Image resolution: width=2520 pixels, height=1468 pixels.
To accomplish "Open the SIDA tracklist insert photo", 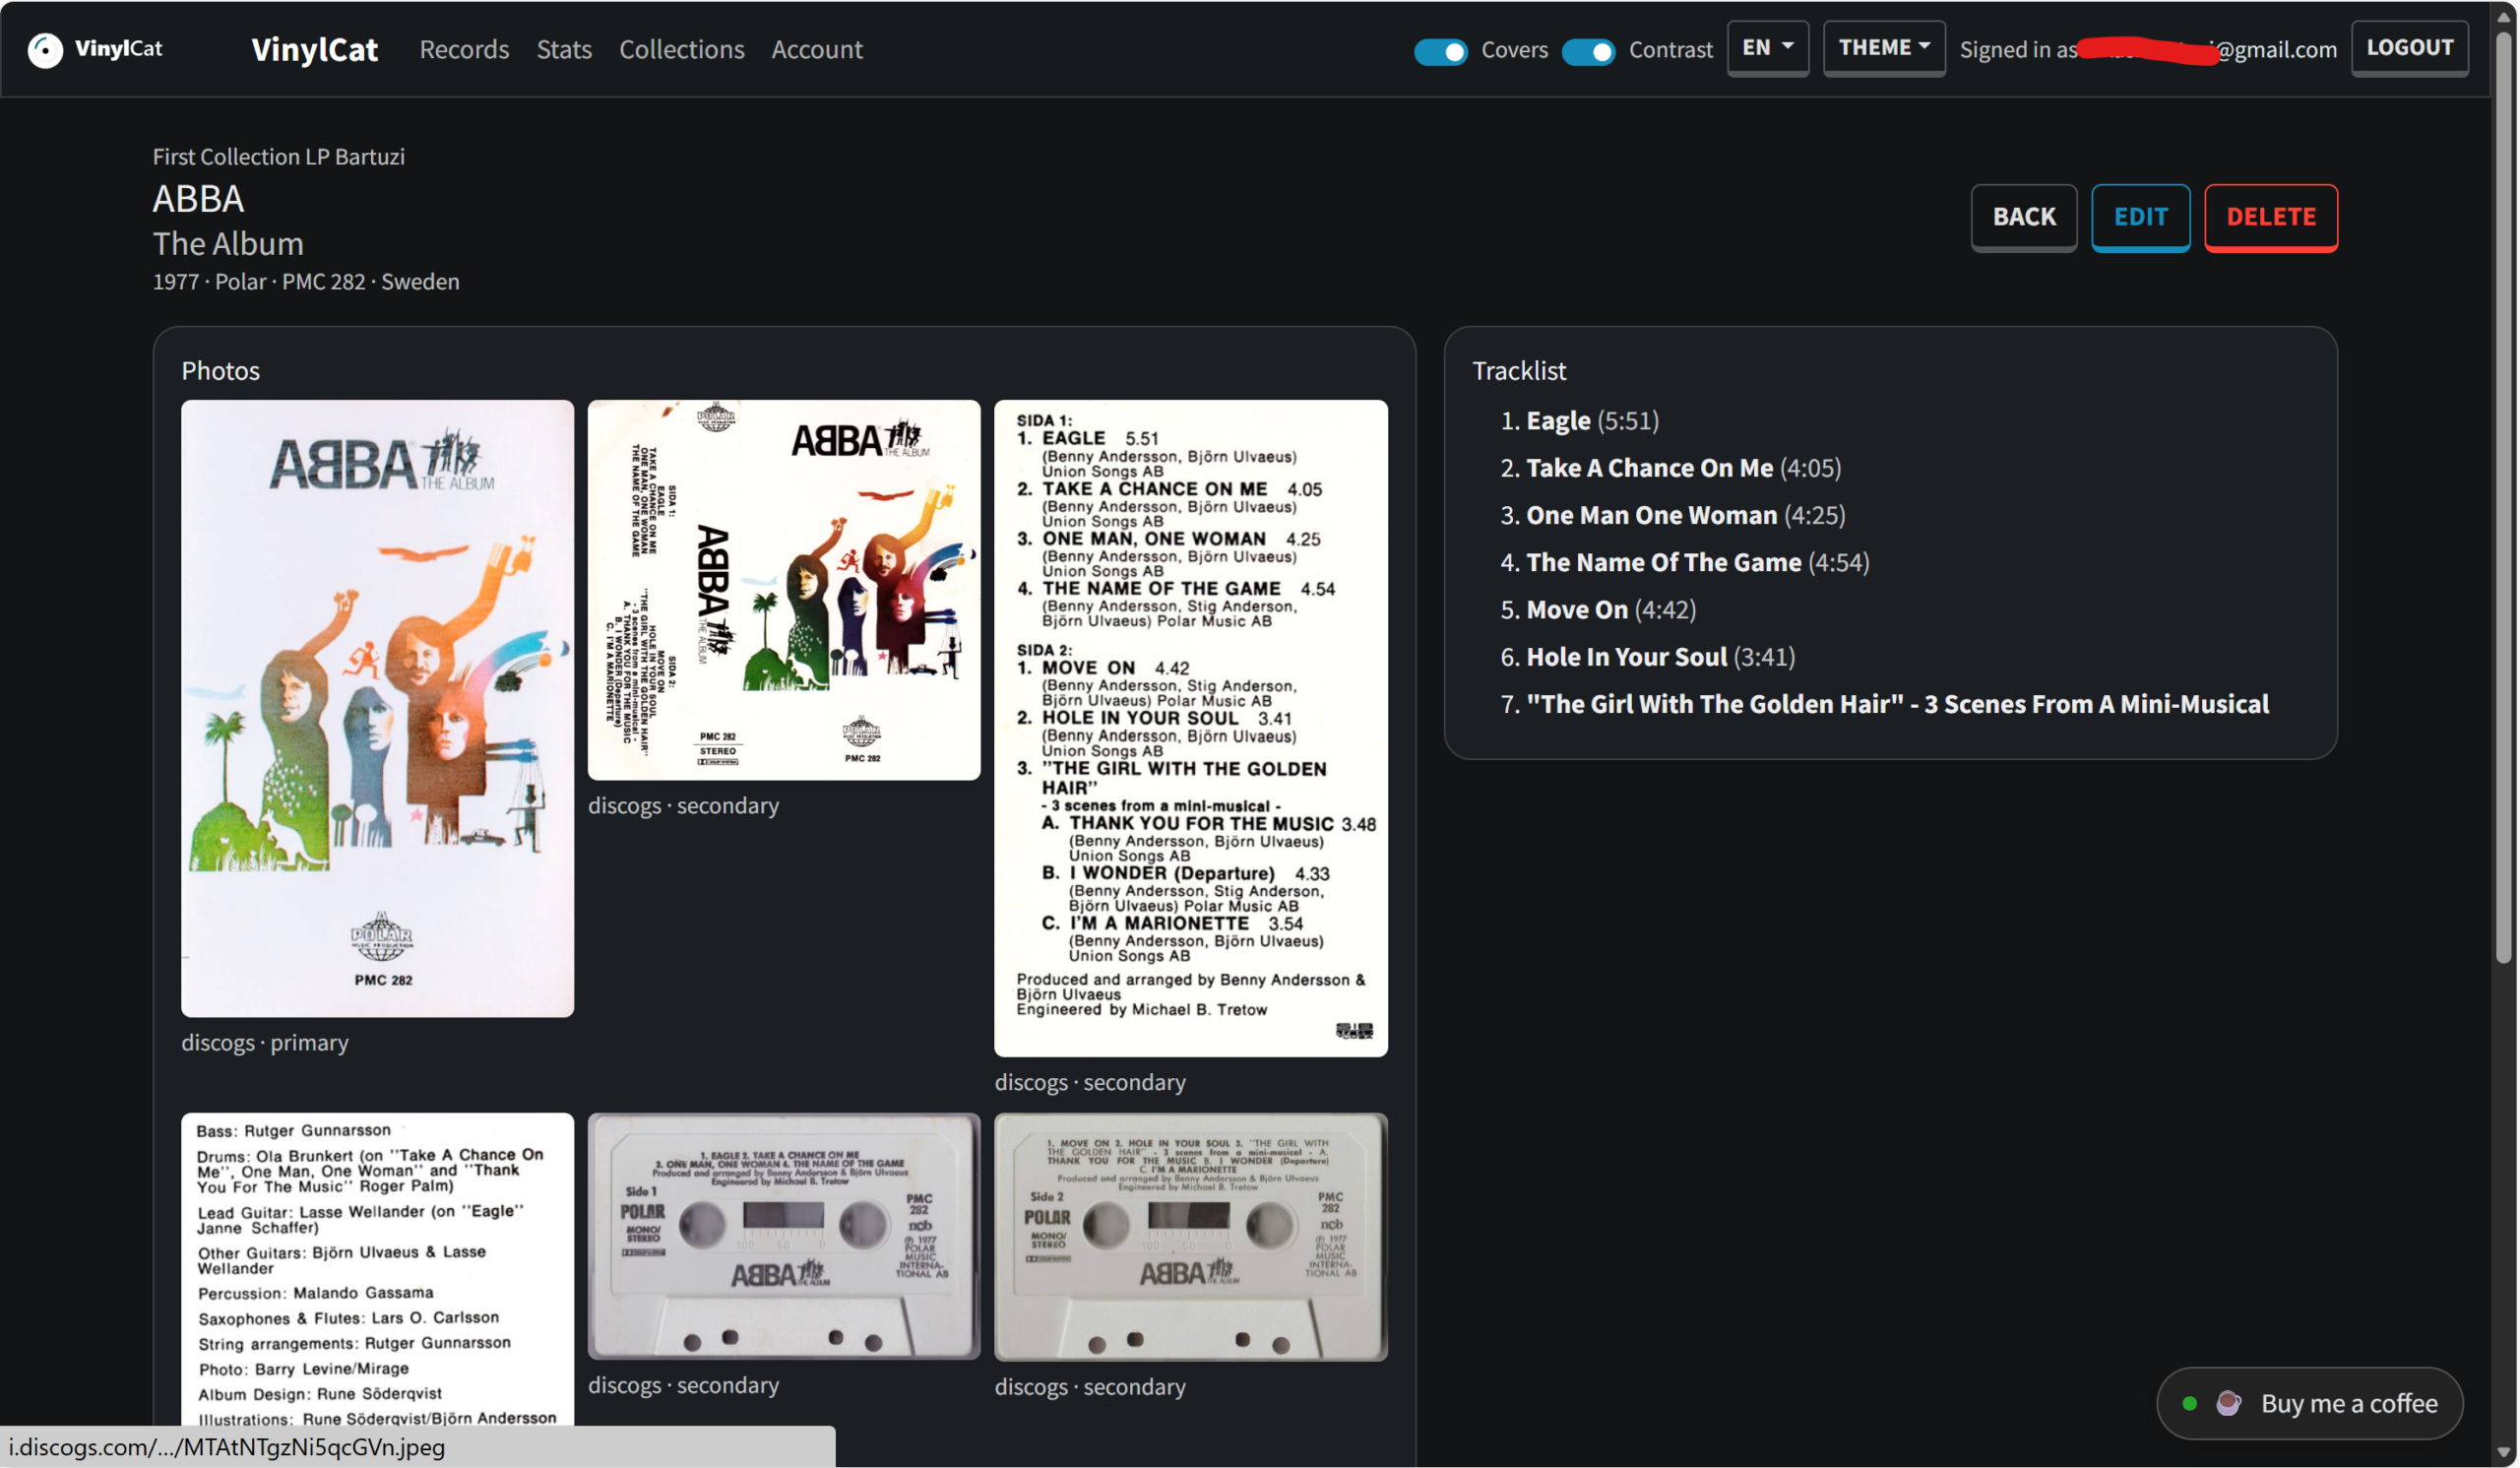I will pos(1190,727).
